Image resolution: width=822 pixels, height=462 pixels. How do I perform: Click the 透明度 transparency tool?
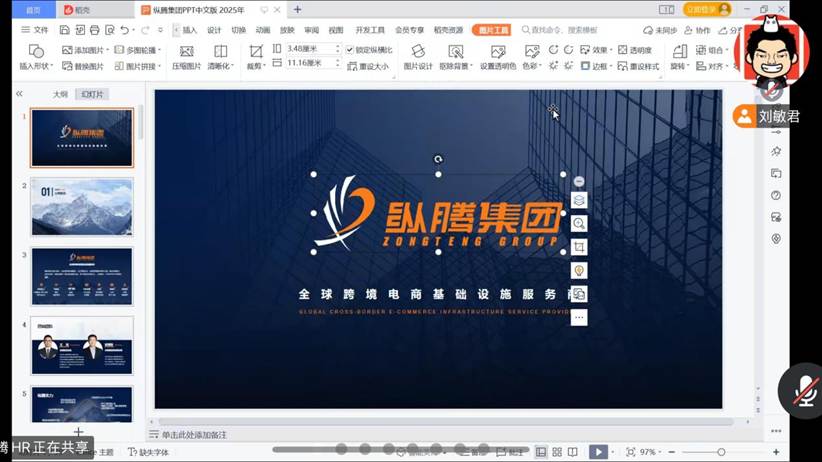tap(634, 50)
